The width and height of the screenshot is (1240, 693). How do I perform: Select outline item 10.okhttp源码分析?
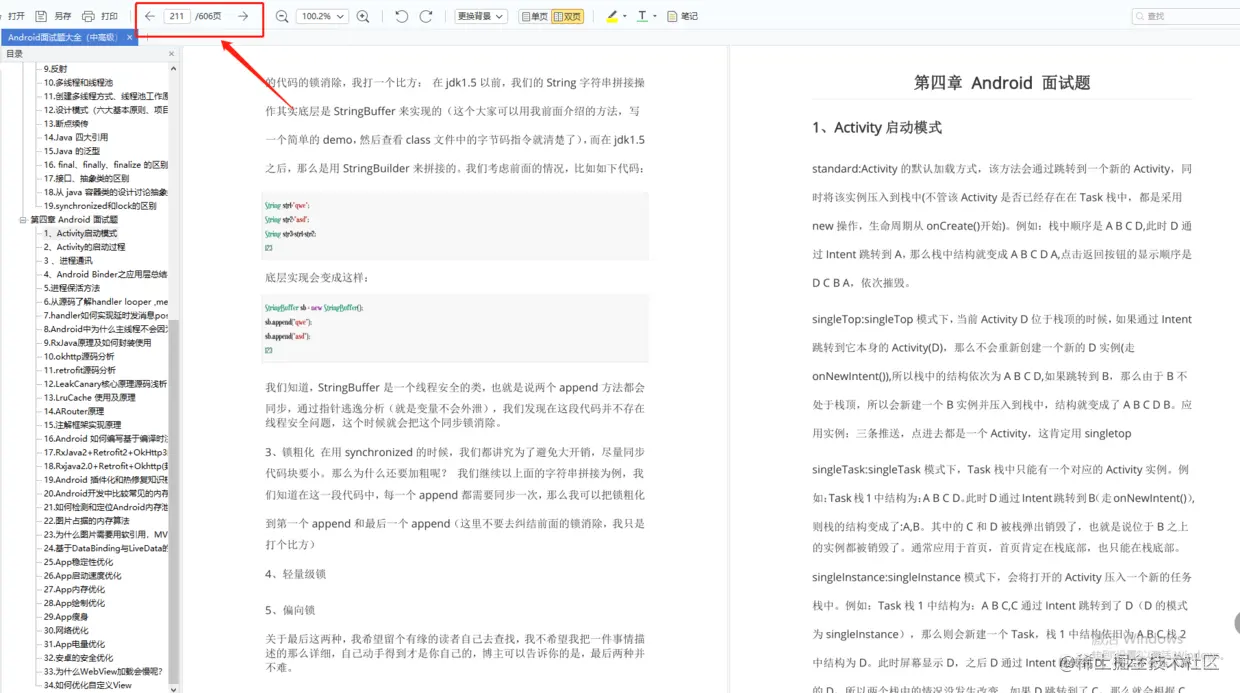click(x=79, y=356)
